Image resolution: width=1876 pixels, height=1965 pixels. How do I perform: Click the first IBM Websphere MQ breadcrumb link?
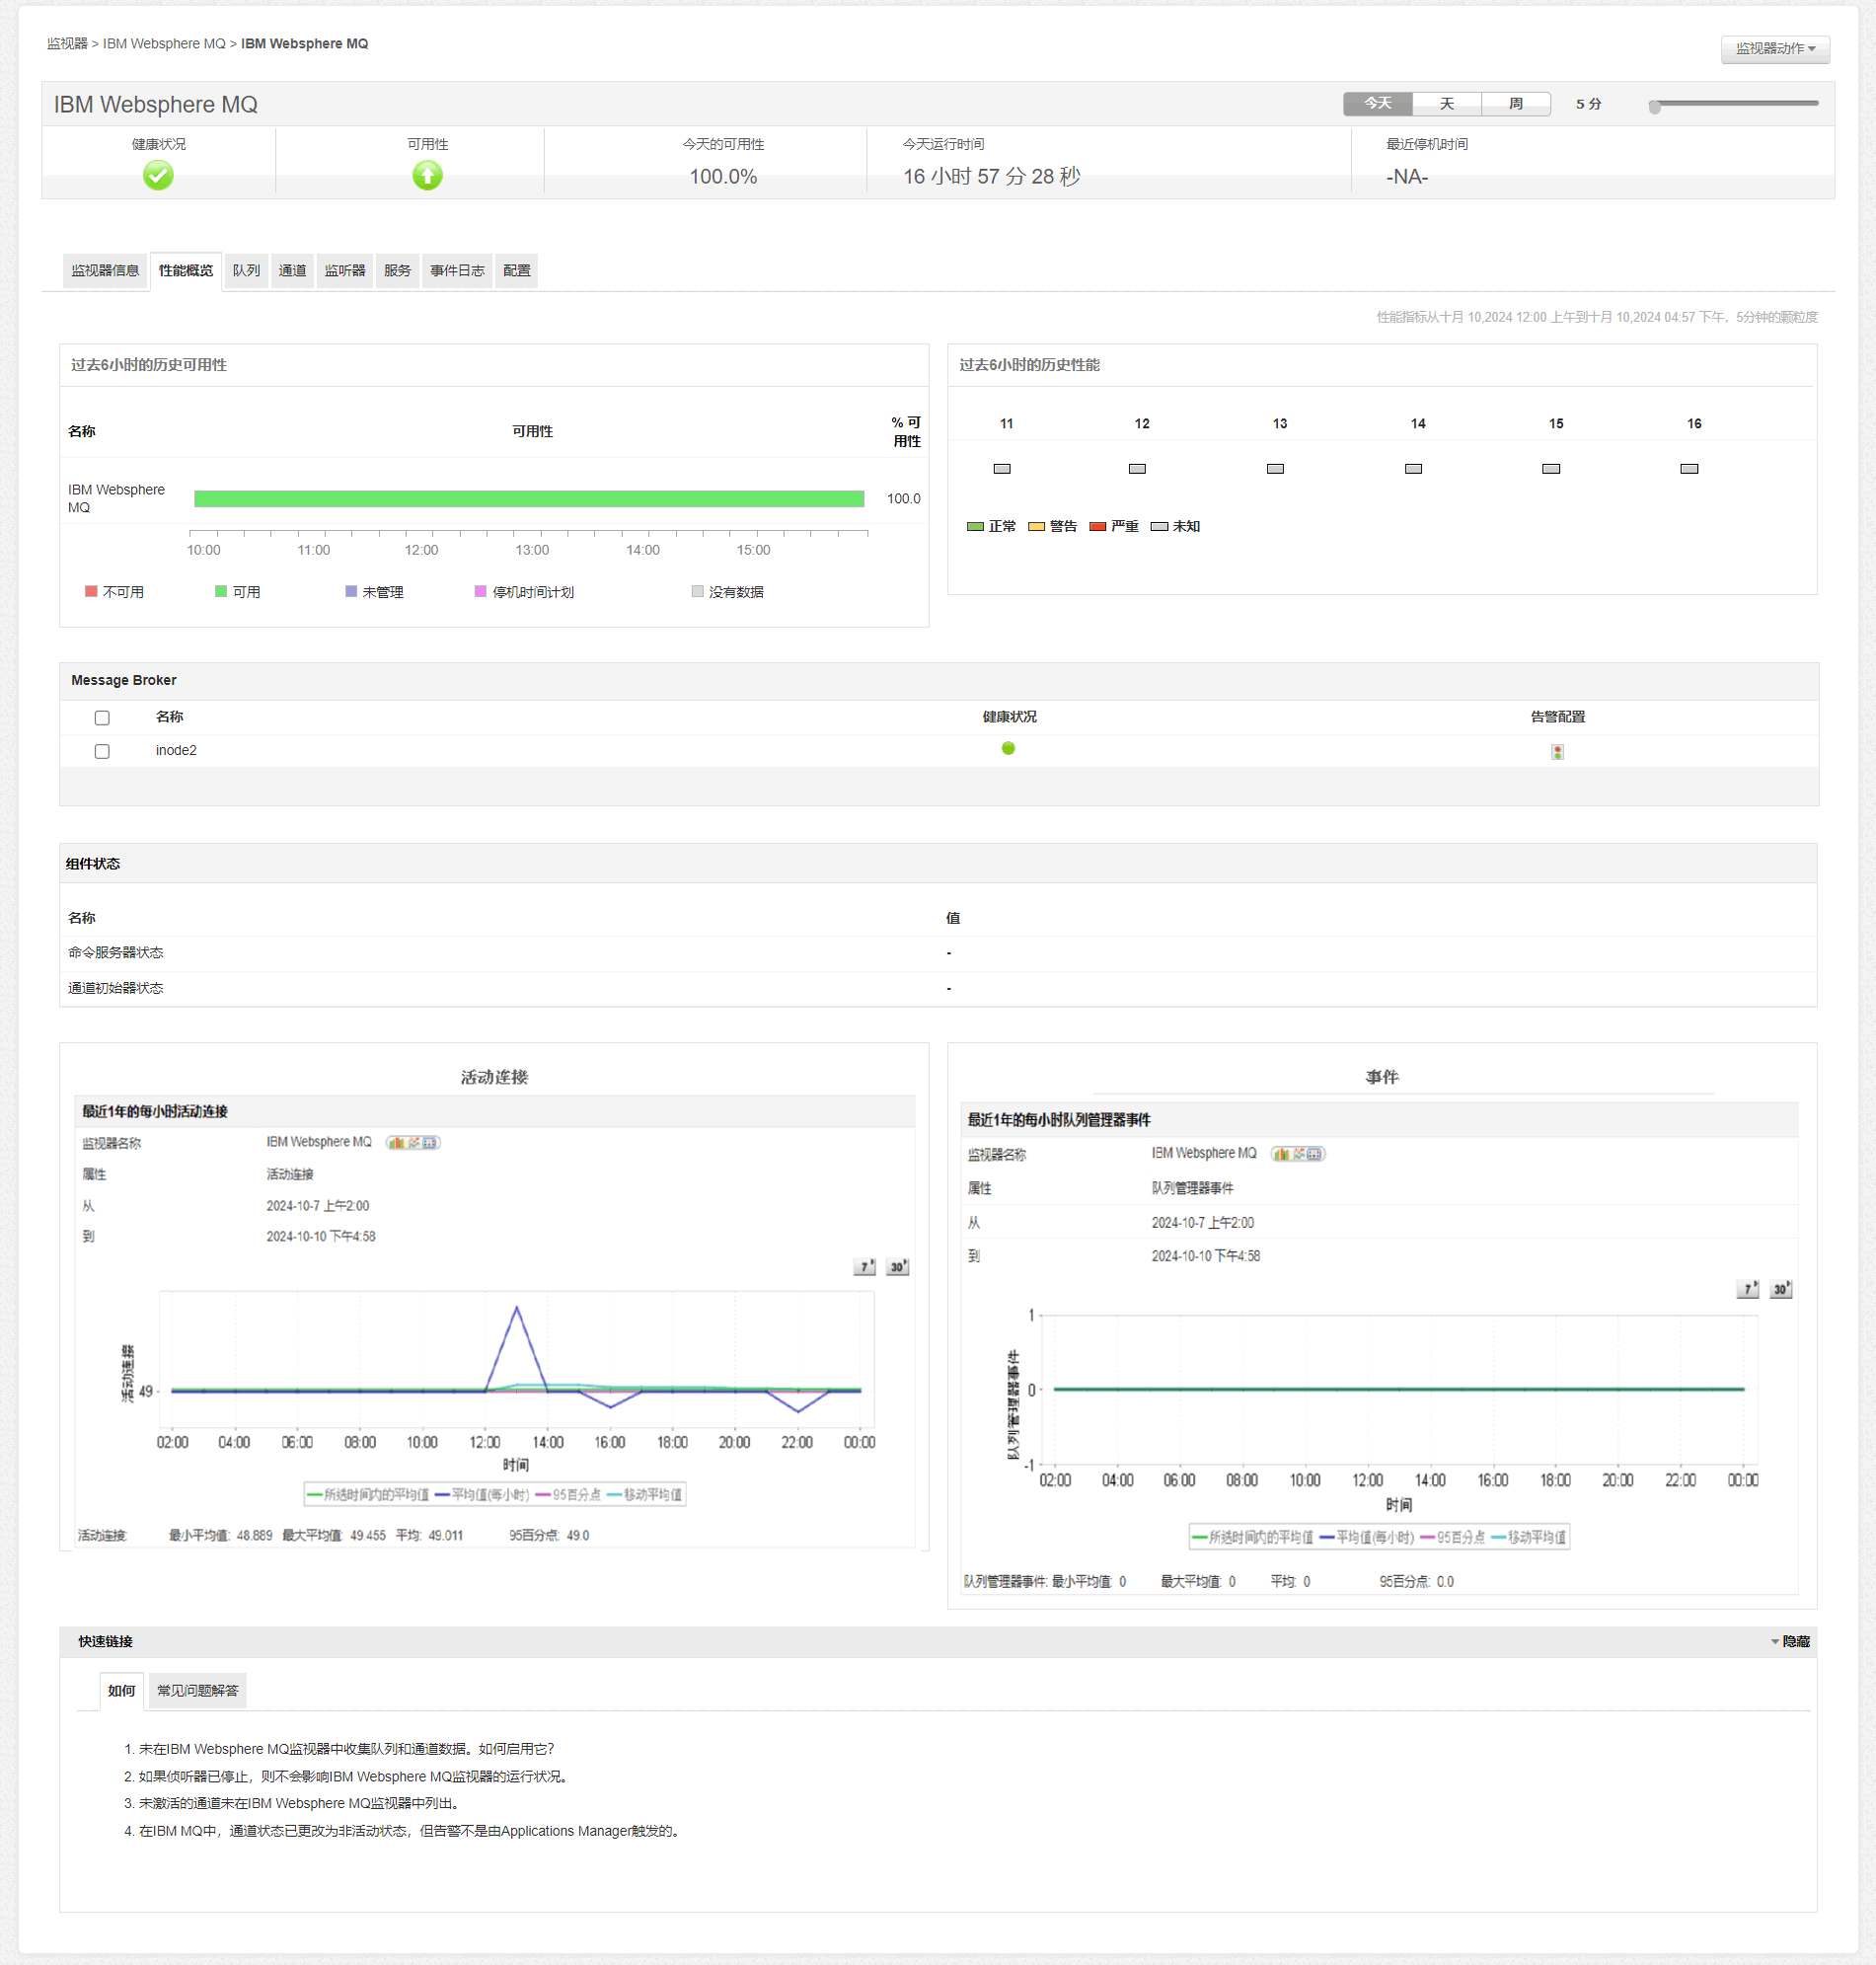click(164, 44)
